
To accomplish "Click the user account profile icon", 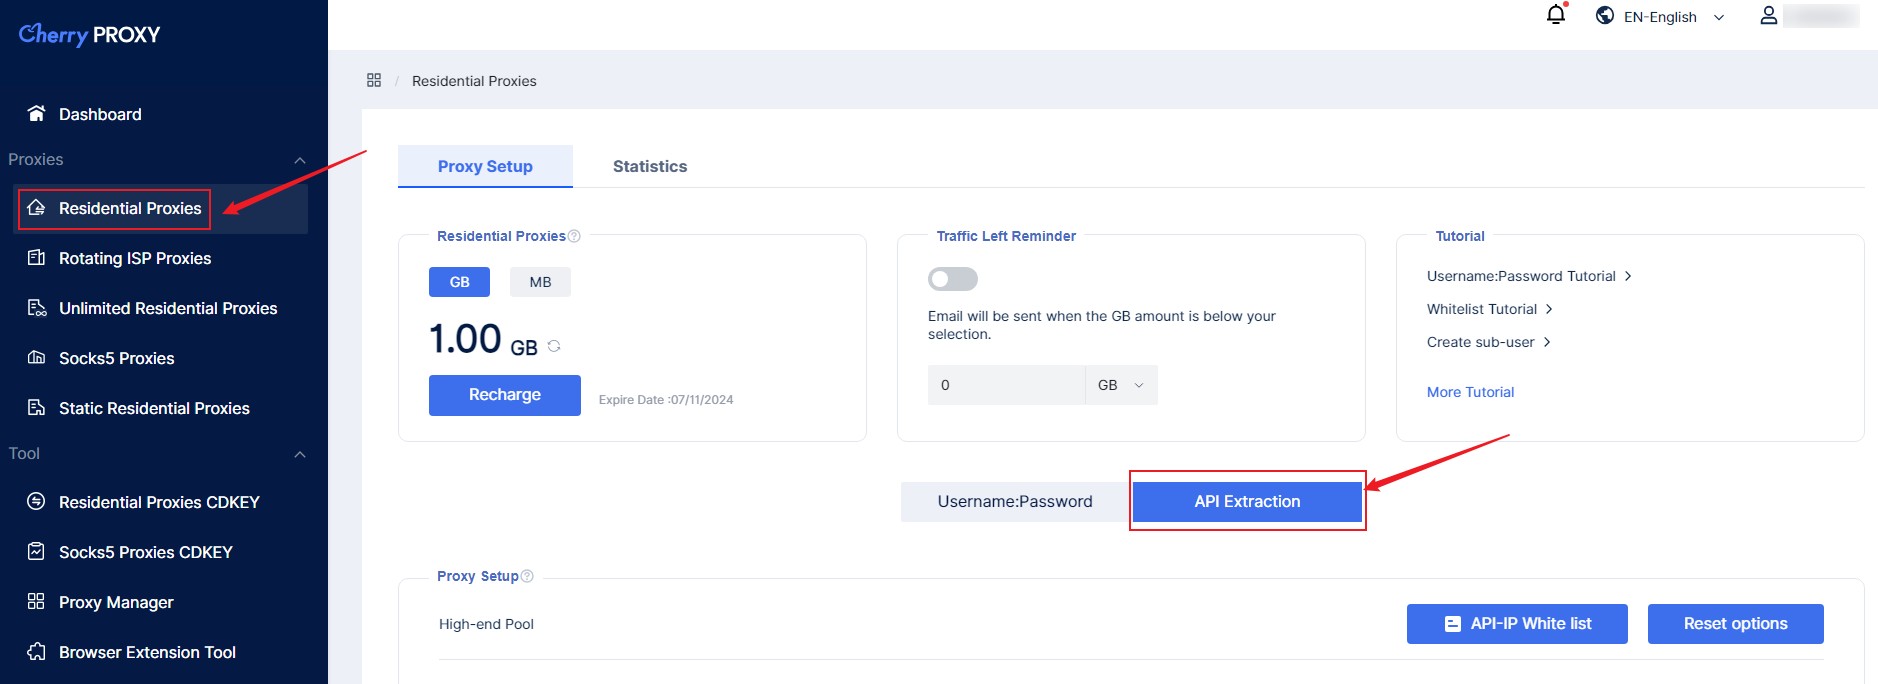I will 1768,16.
